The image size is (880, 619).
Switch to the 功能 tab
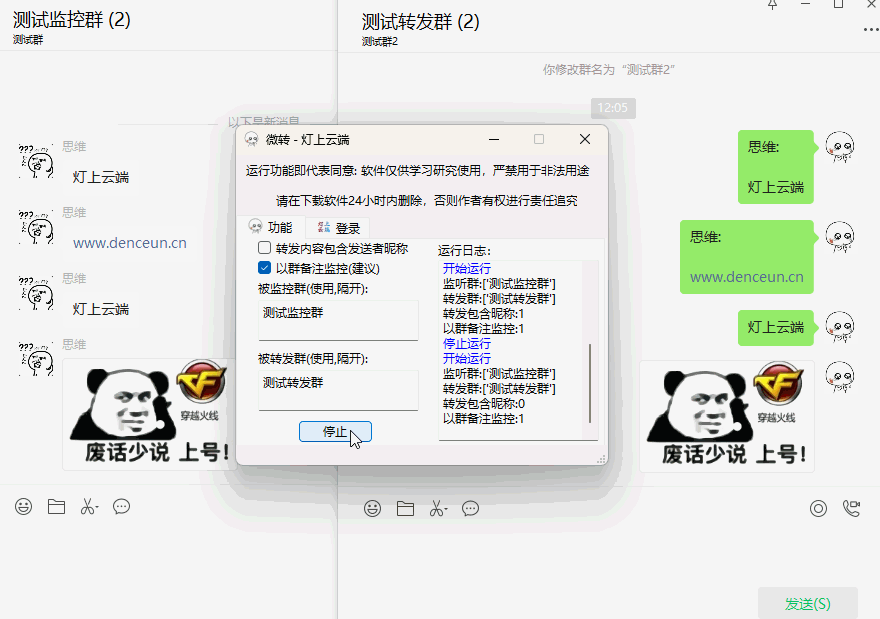271,227
